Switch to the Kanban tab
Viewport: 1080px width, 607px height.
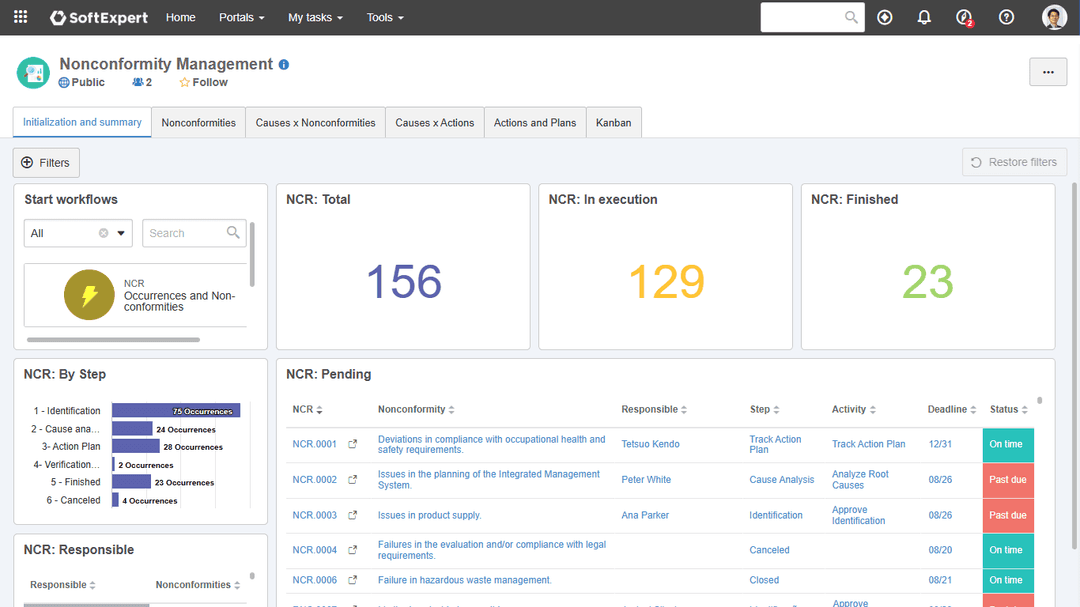(613, 123)
